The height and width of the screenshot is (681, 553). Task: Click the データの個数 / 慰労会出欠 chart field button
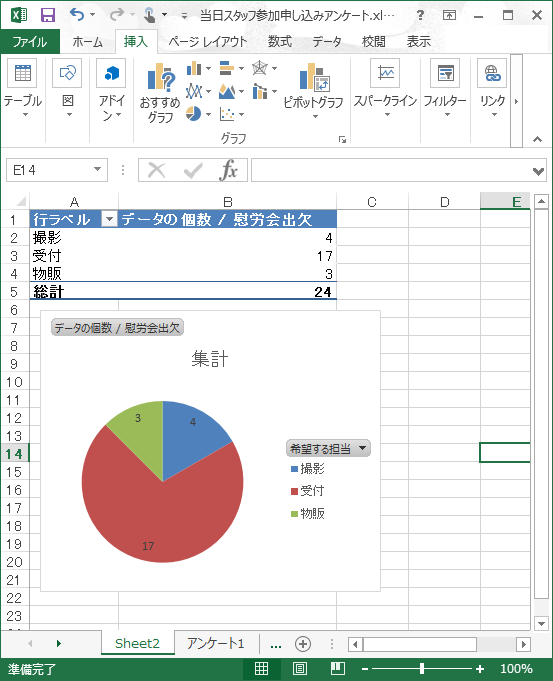117,327
